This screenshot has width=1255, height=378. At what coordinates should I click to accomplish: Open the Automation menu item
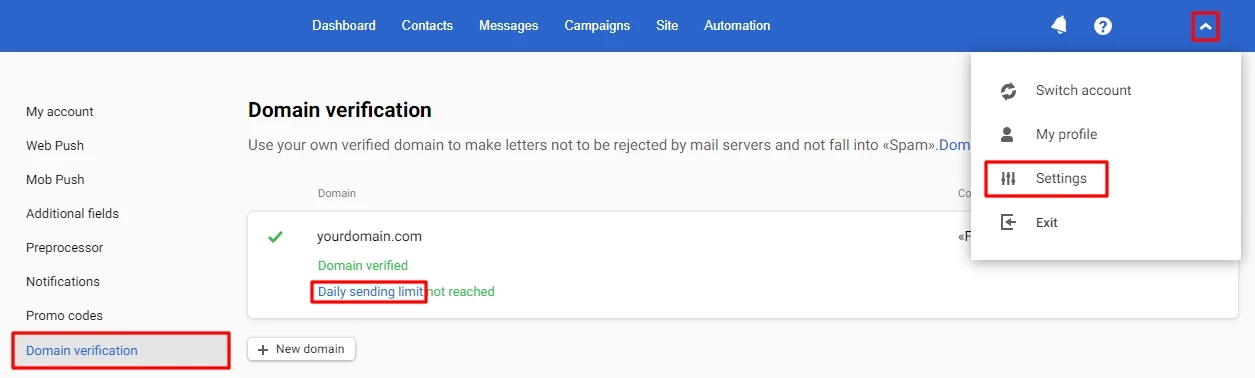point(737,26)
